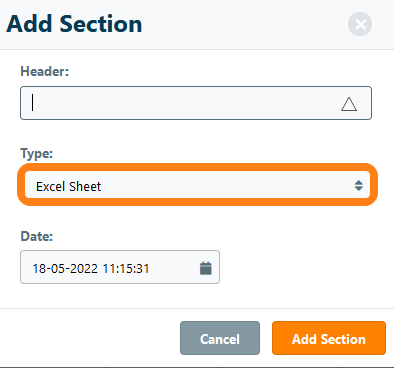
Task: Click the orange highlight border around Type
Action: 197,167
